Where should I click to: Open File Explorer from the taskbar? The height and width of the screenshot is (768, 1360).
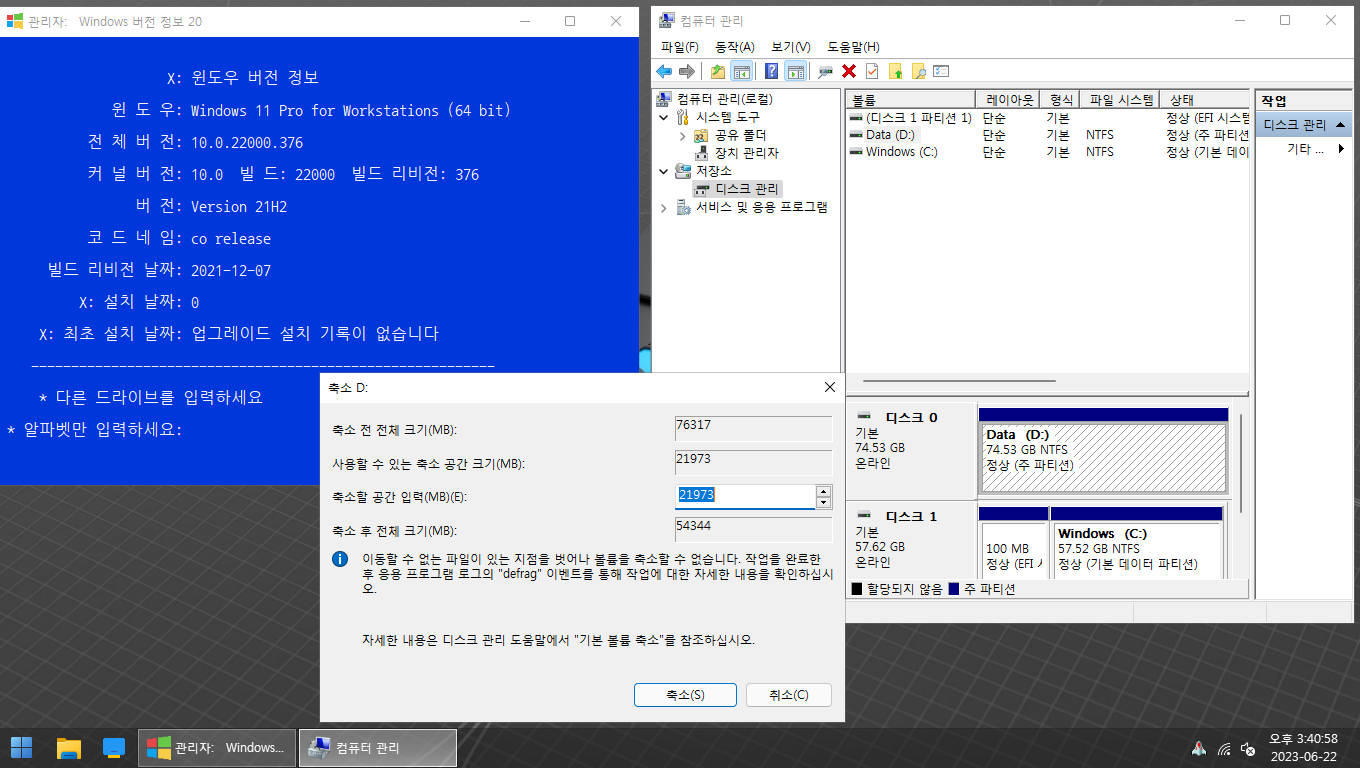pos(68,747)
